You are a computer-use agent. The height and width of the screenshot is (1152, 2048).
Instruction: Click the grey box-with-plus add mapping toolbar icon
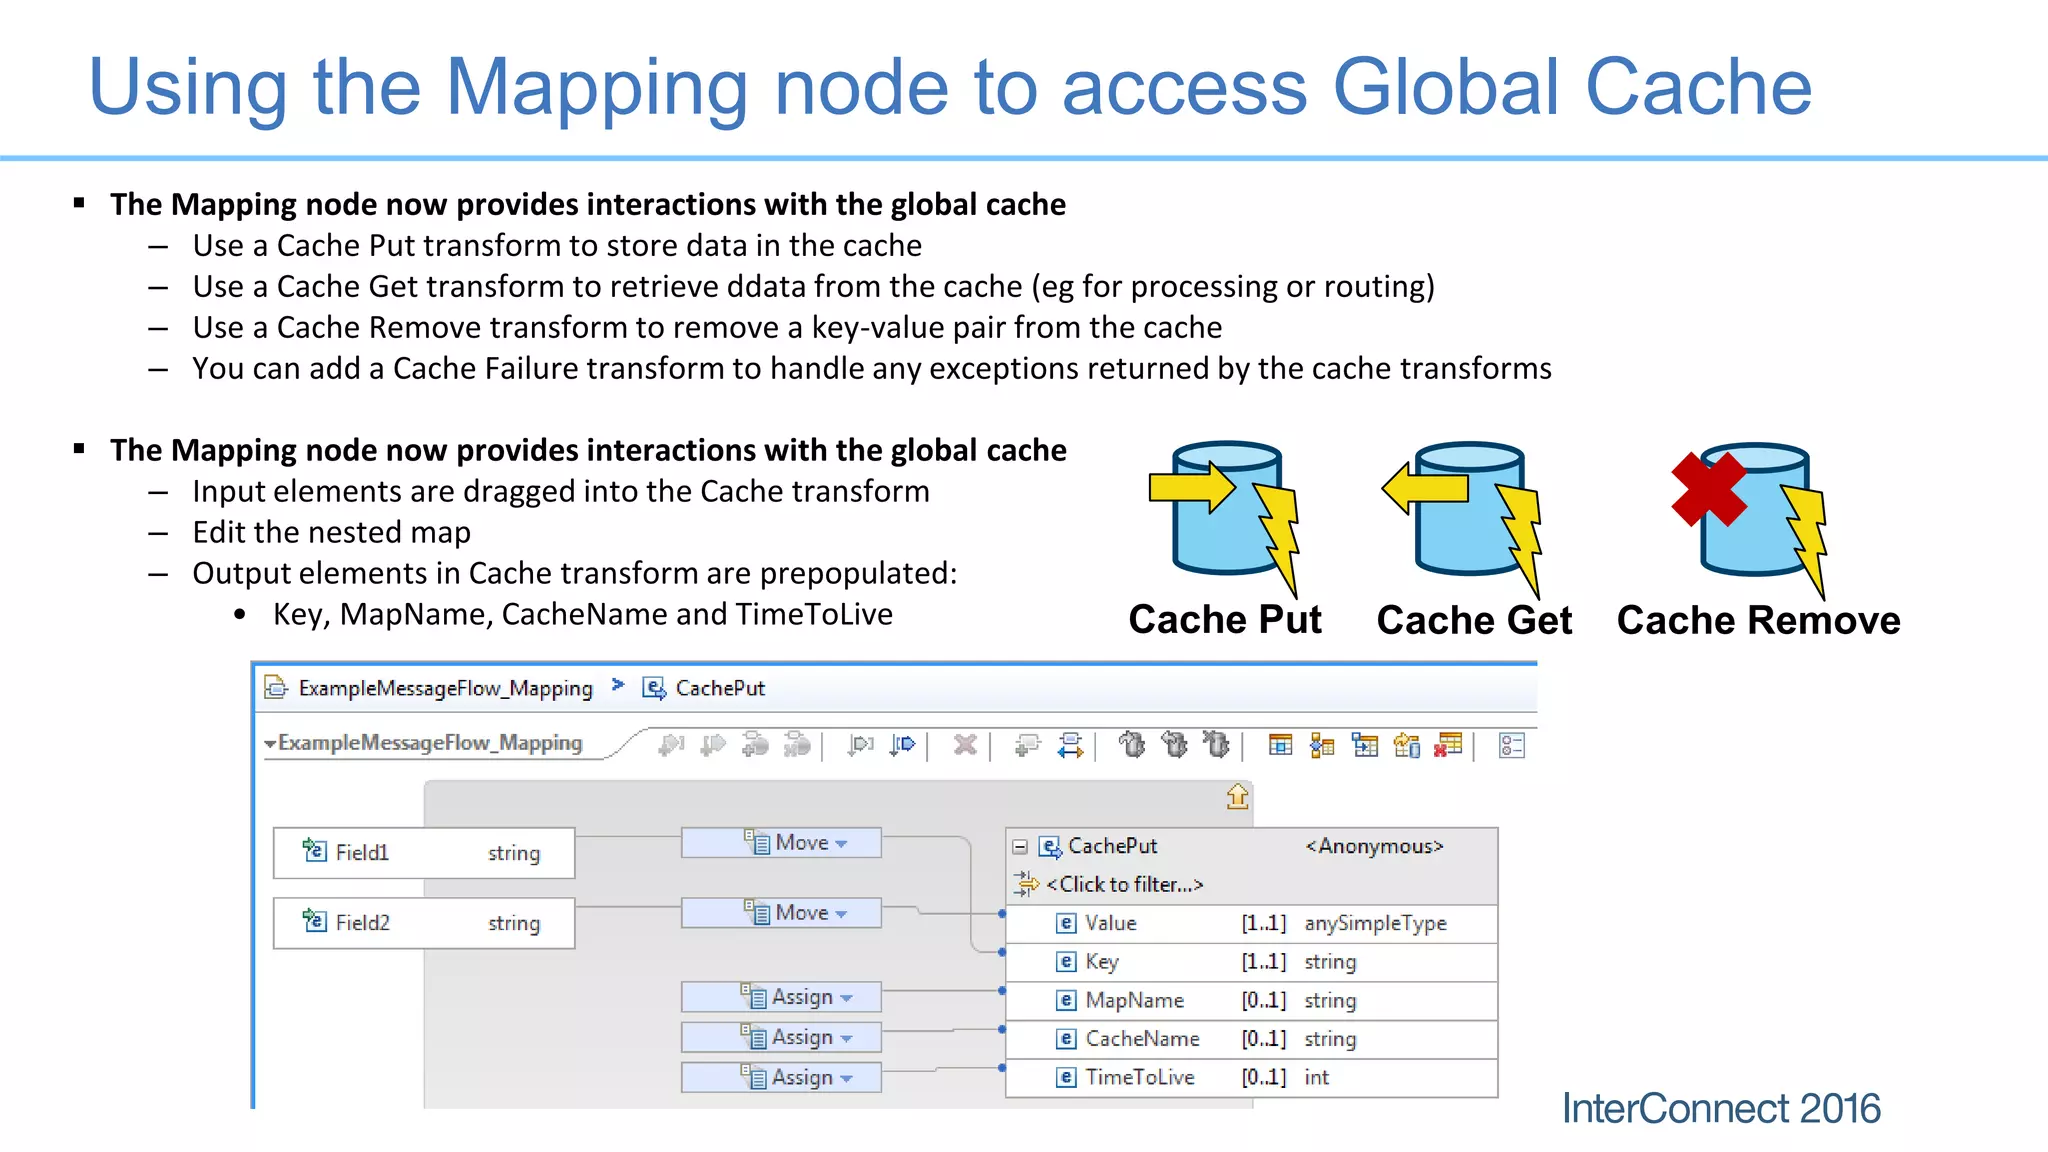pyautogui.click(x=1027, y=745)
